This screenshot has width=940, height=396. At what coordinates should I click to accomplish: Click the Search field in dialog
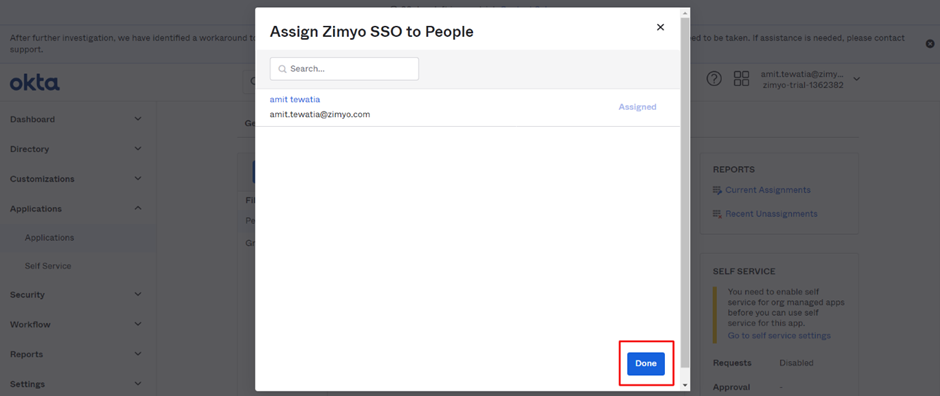(344, 69)
